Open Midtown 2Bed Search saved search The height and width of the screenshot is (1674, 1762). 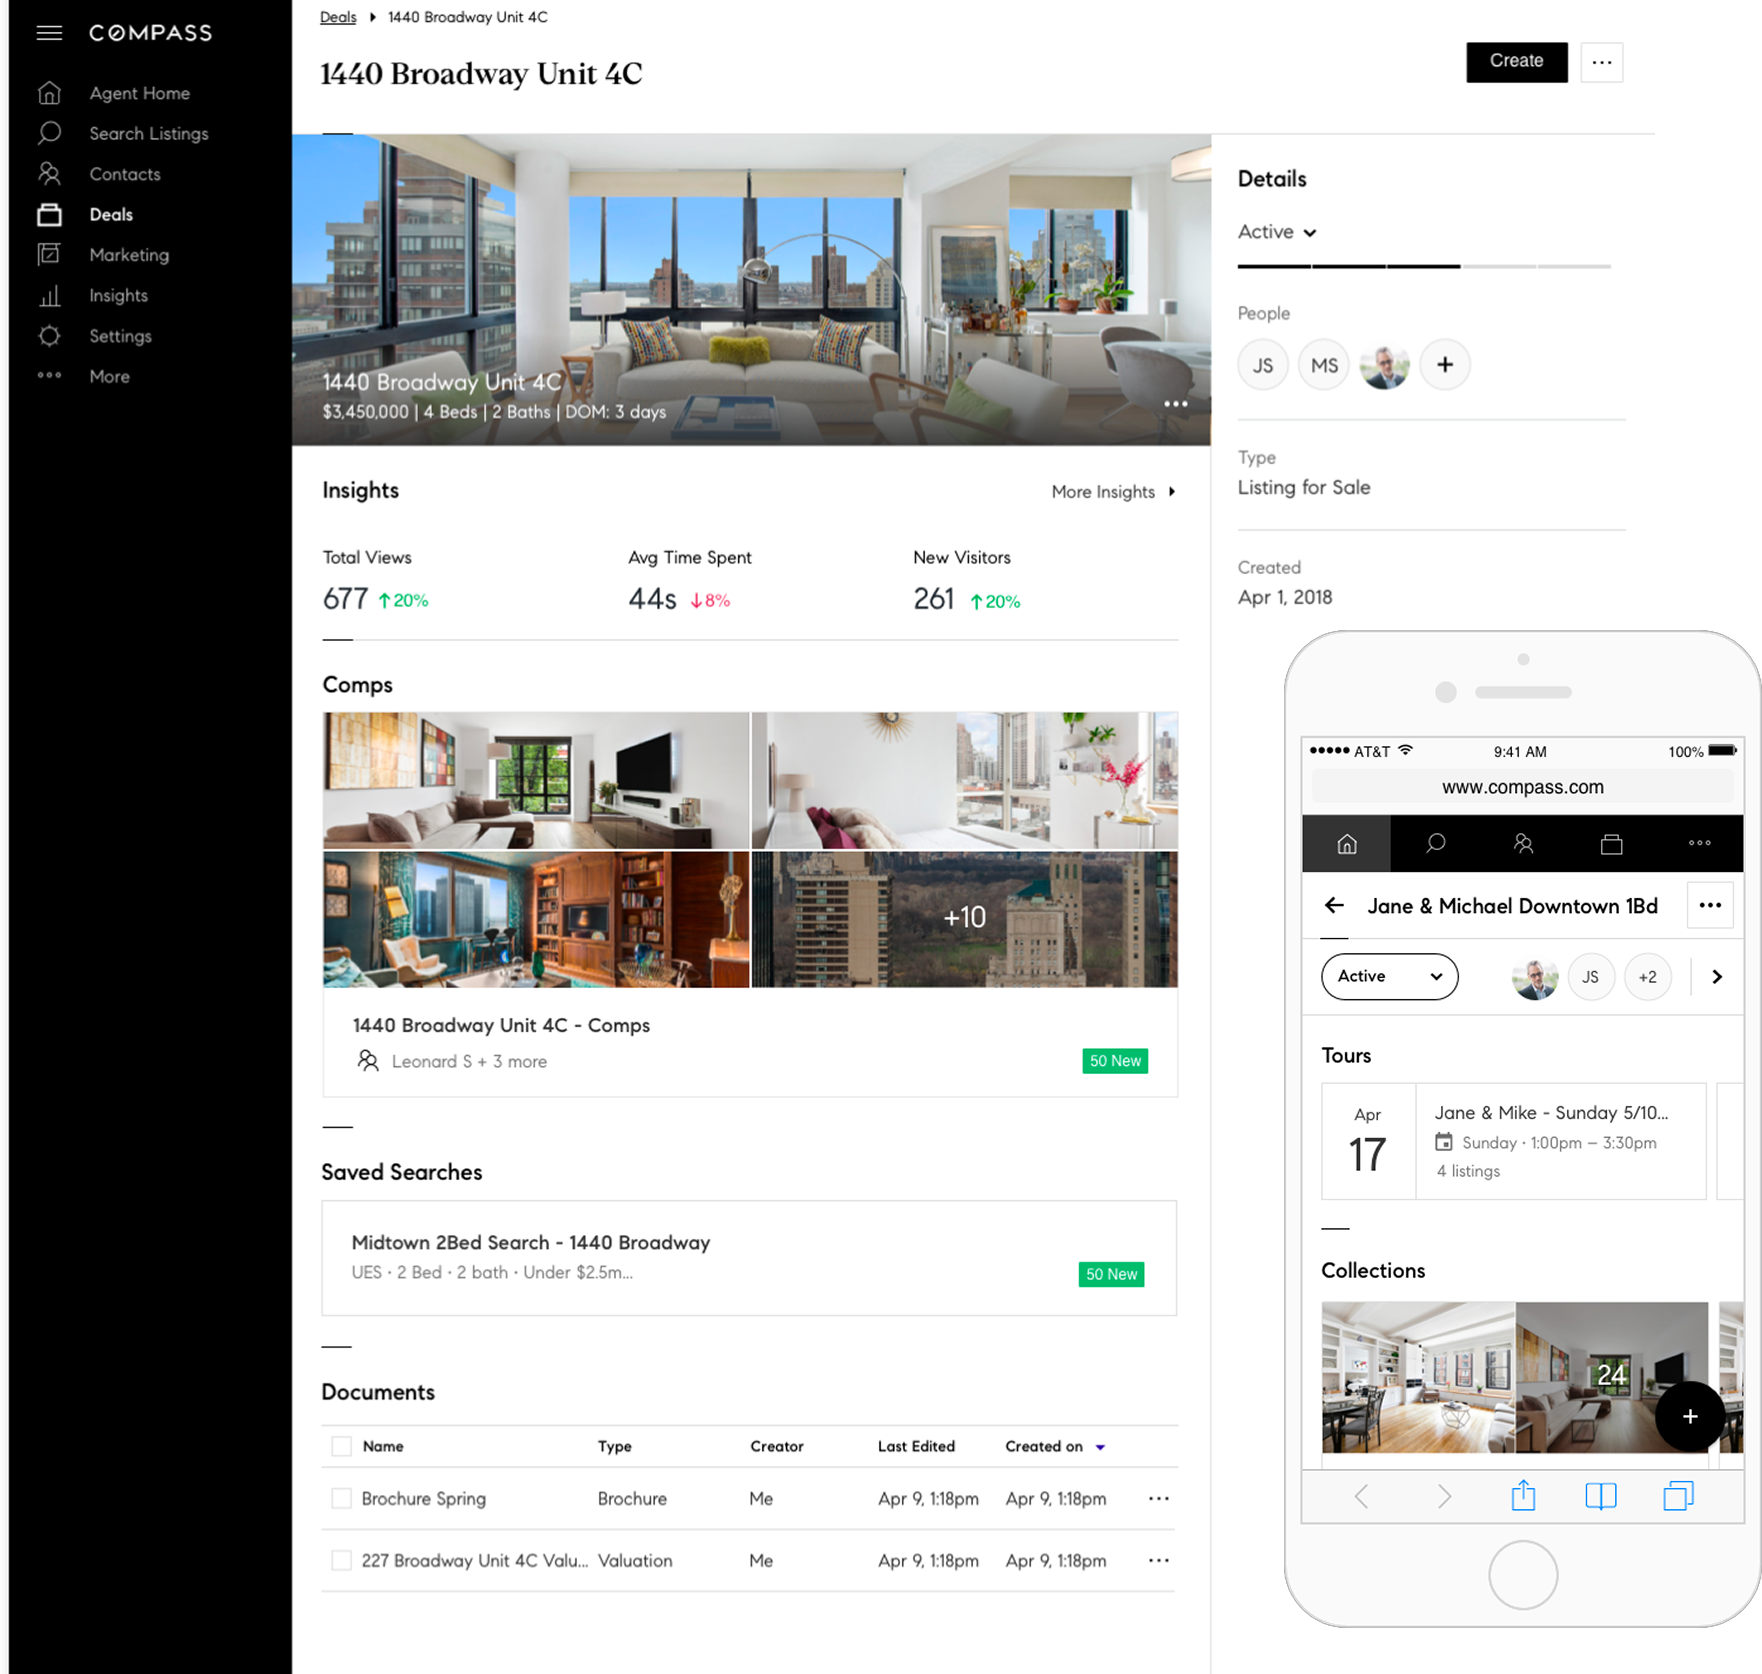pyautogui.click(x=749, y=1258)
